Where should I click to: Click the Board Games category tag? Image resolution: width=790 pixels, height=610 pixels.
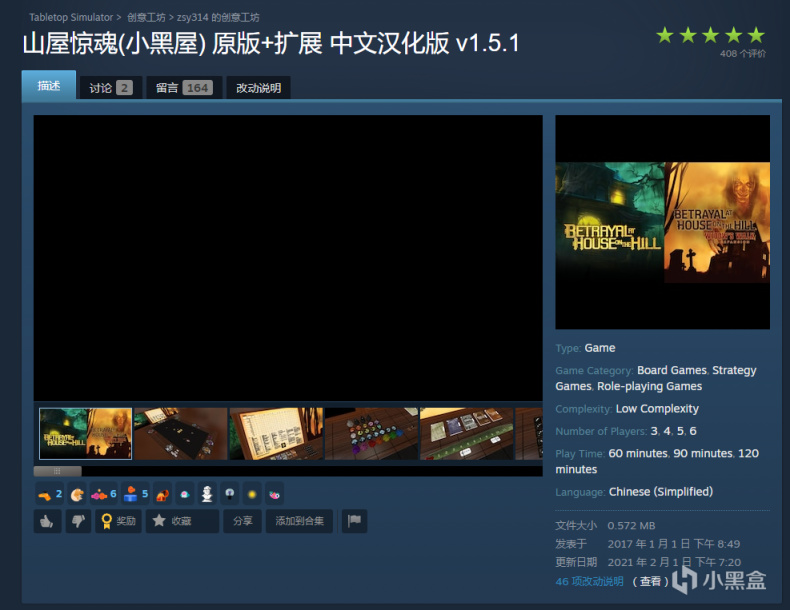672,370
